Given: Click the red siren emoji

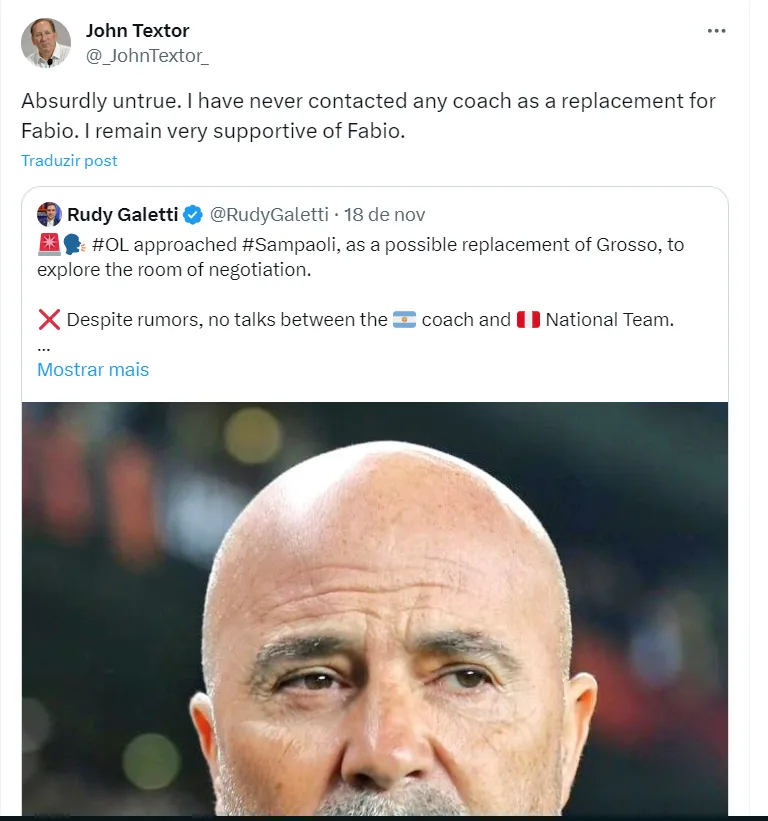Looking at the screenshot, I should point(49,244).
